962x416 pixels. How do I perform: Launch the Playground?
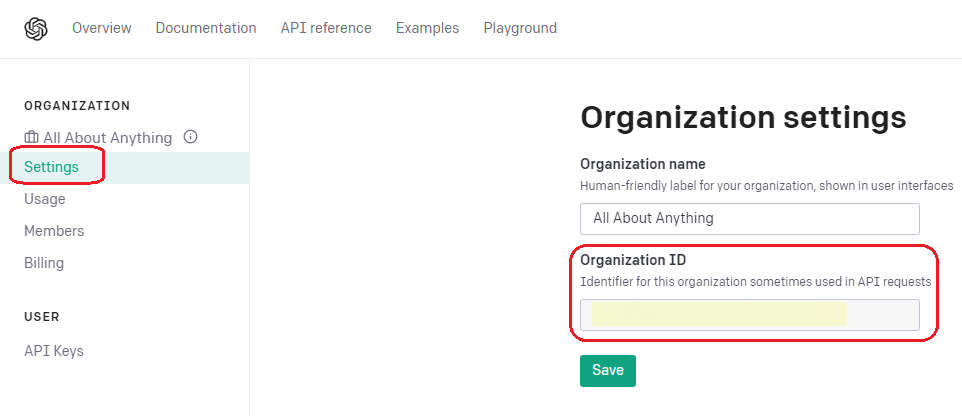tap(520, 28)
